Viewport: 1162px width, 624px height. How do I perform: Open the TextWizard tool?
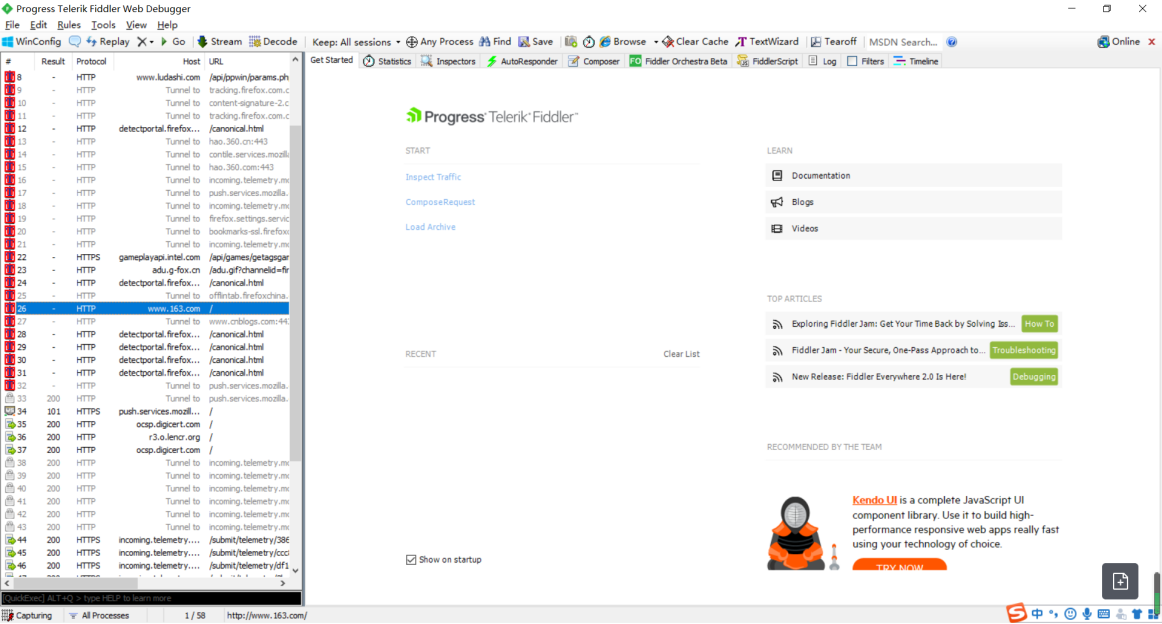767,42
